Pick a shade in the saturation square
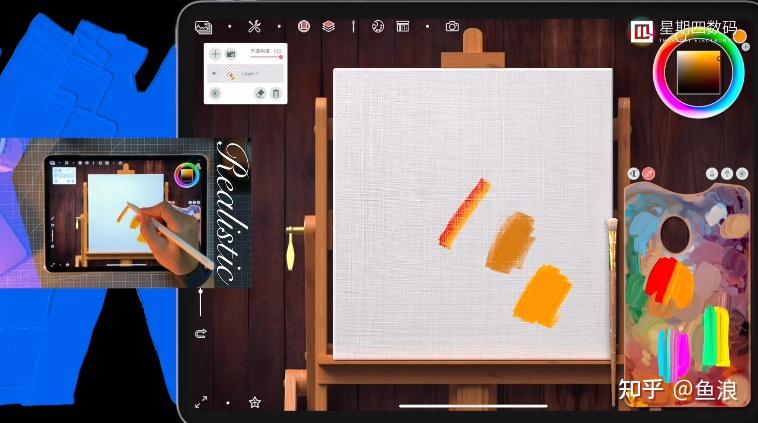The image size is (758, 423). pos(698,73)
